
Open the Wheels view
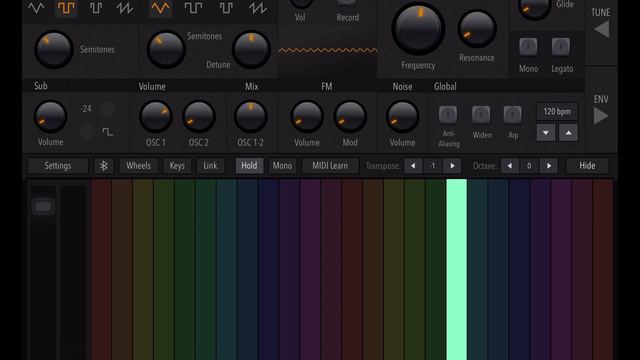[x=138, y=166]
